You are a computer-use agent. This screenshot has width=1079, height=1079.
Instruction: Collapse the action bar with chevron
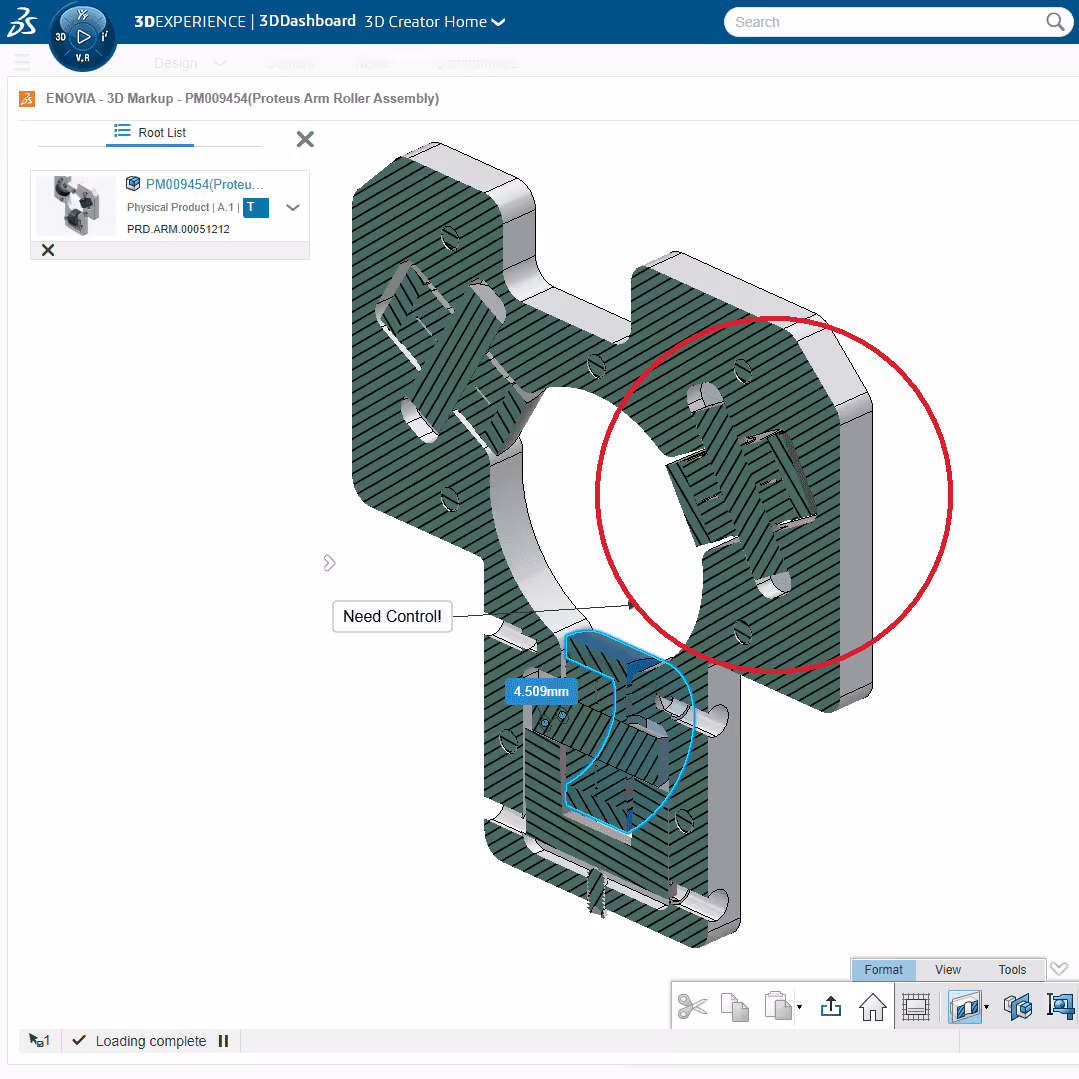[x=1059, y=969]
